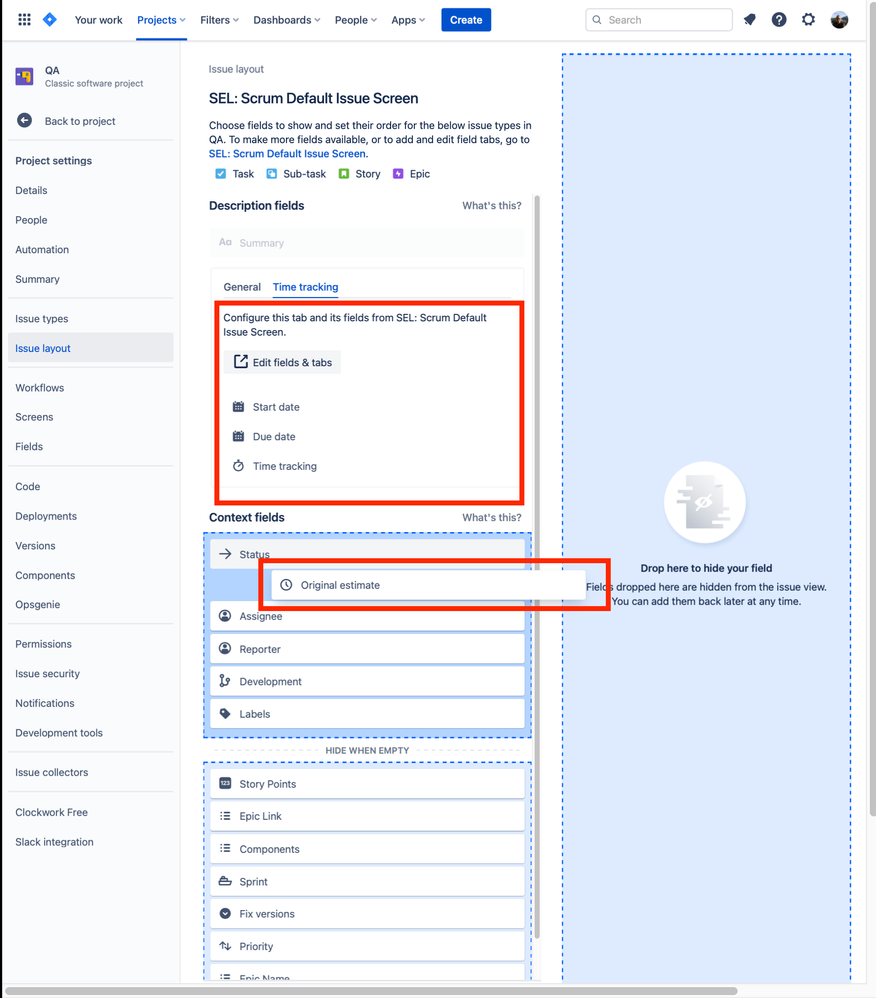
Task: Open Permissions in sidebar
Action: point(43,644)
